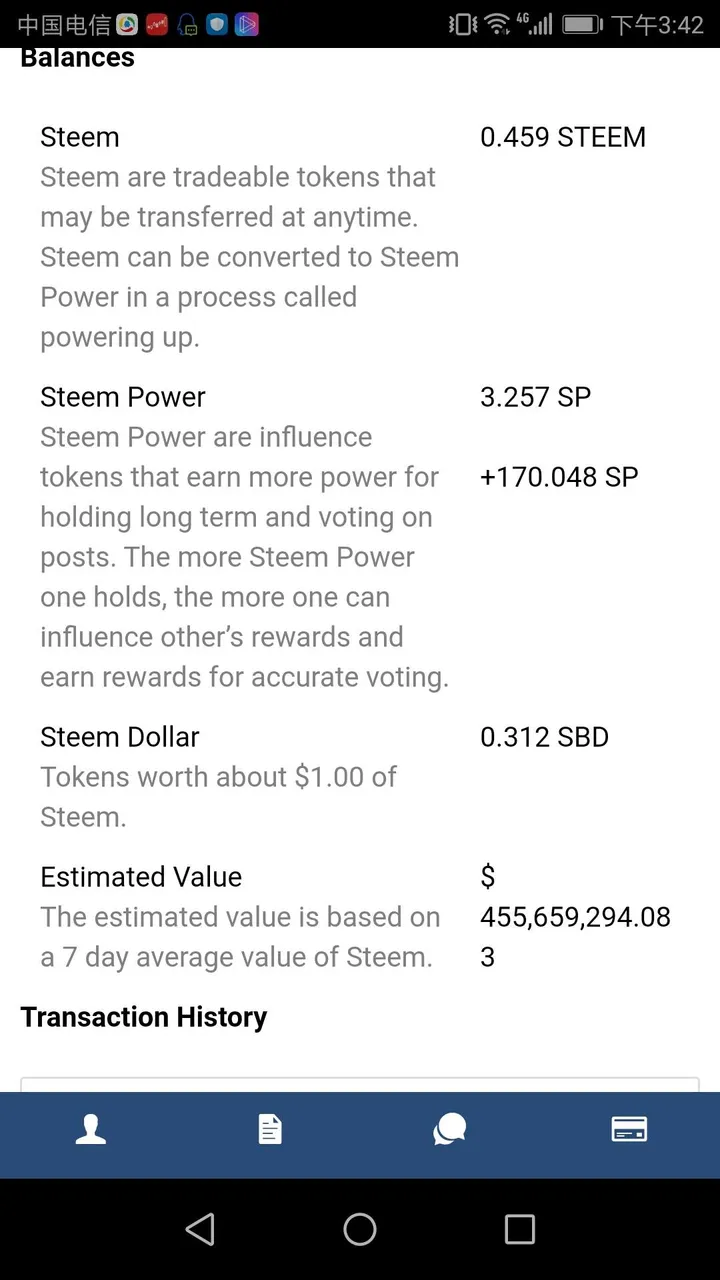Open the posts document icon
This screenshot has height=1280, width=720.
270,1129
